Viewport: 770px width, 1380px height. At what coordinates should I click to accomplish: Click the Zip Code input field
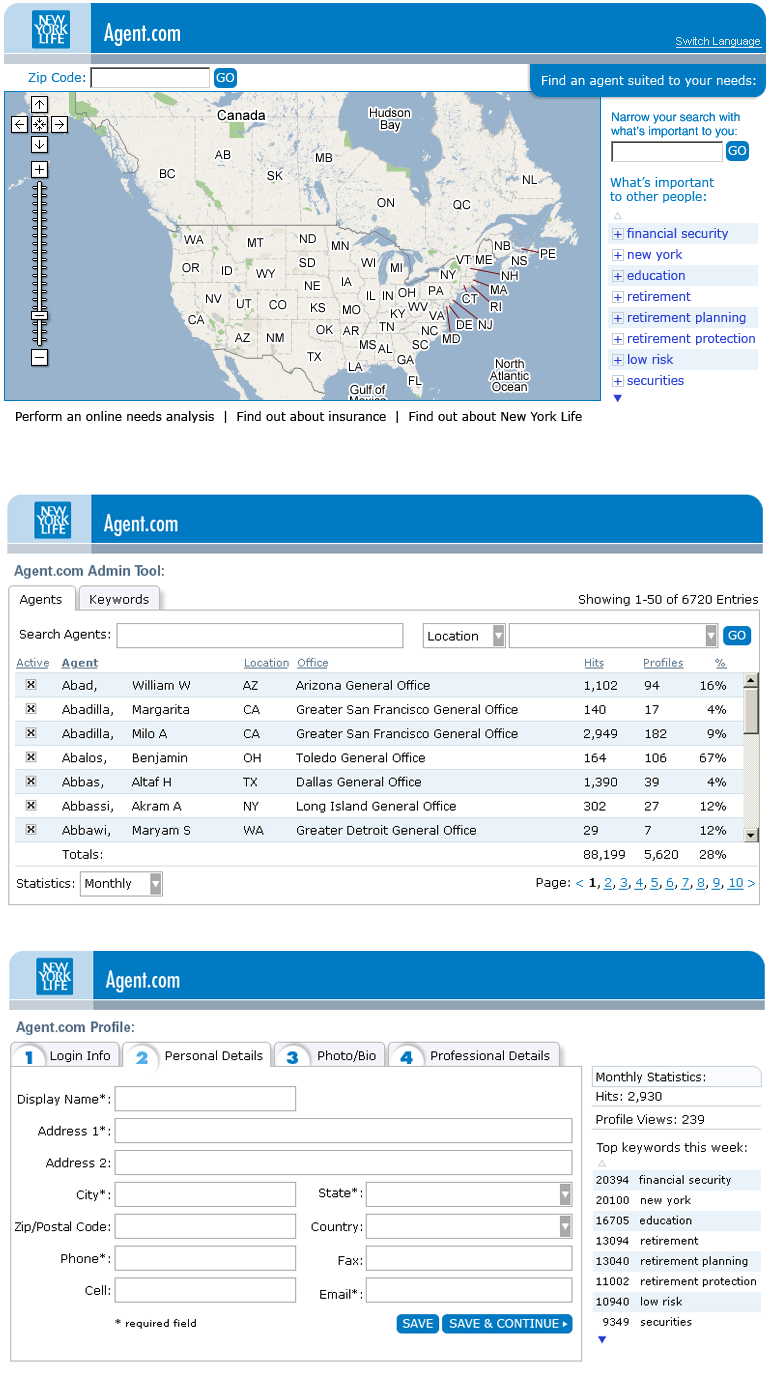[150, 78]
